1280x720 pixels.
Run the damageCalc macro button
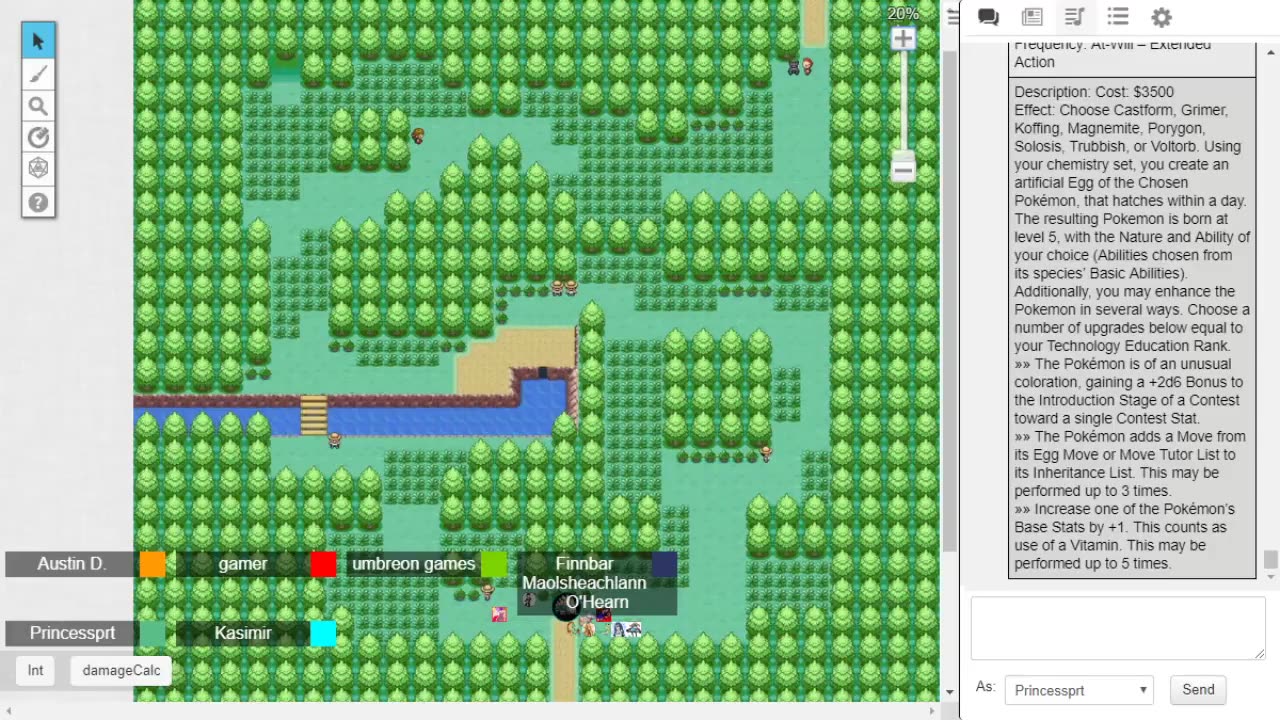point(121,670)
